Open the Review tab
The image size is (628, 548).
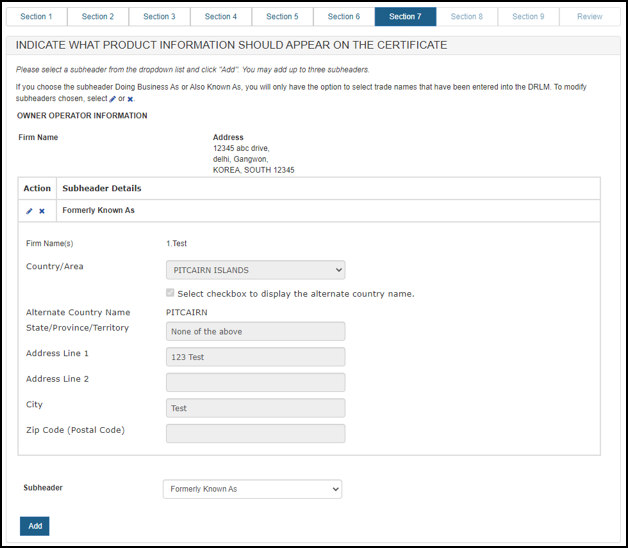pyautogui.click(x=590, y=17)
